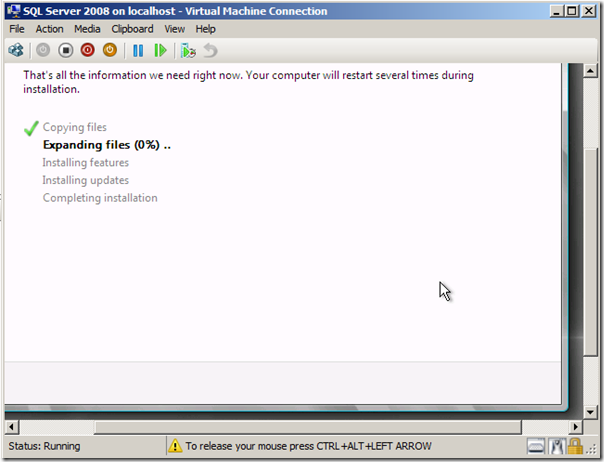Click the window resize grip

click(x=591, y=448)
